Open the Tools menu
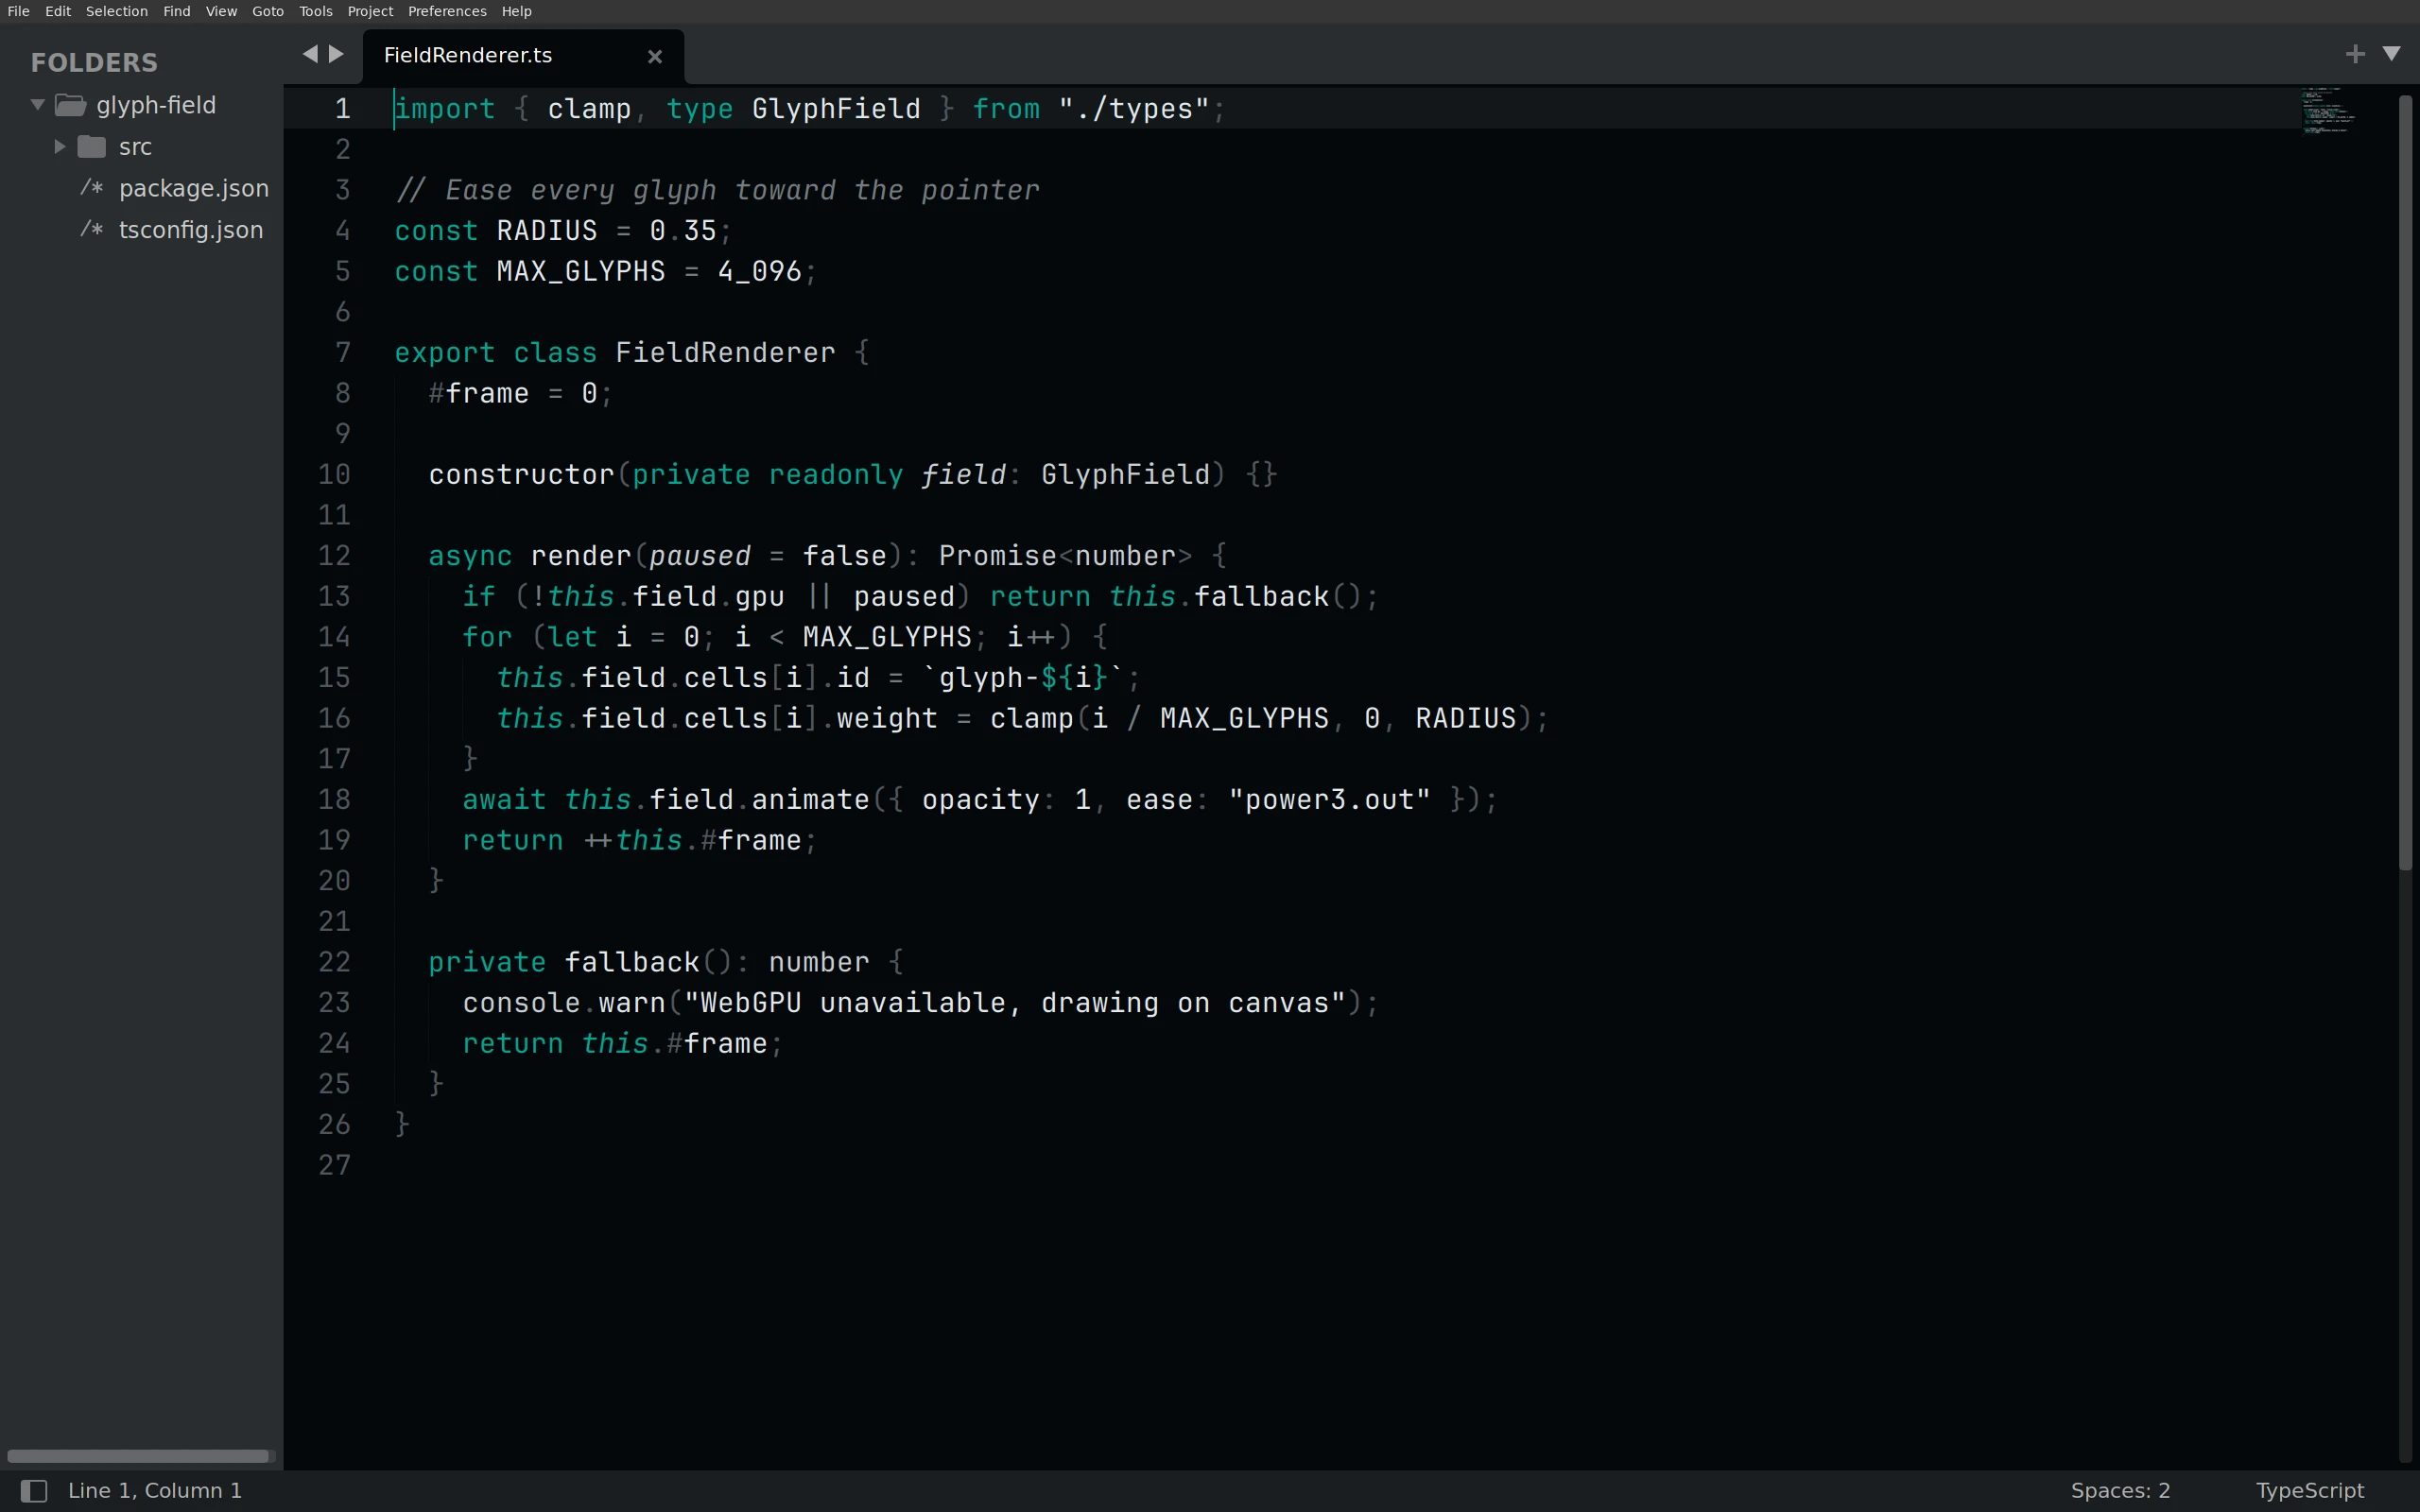This screenshot has height=1512, width=2420. (x=316, y=11)
